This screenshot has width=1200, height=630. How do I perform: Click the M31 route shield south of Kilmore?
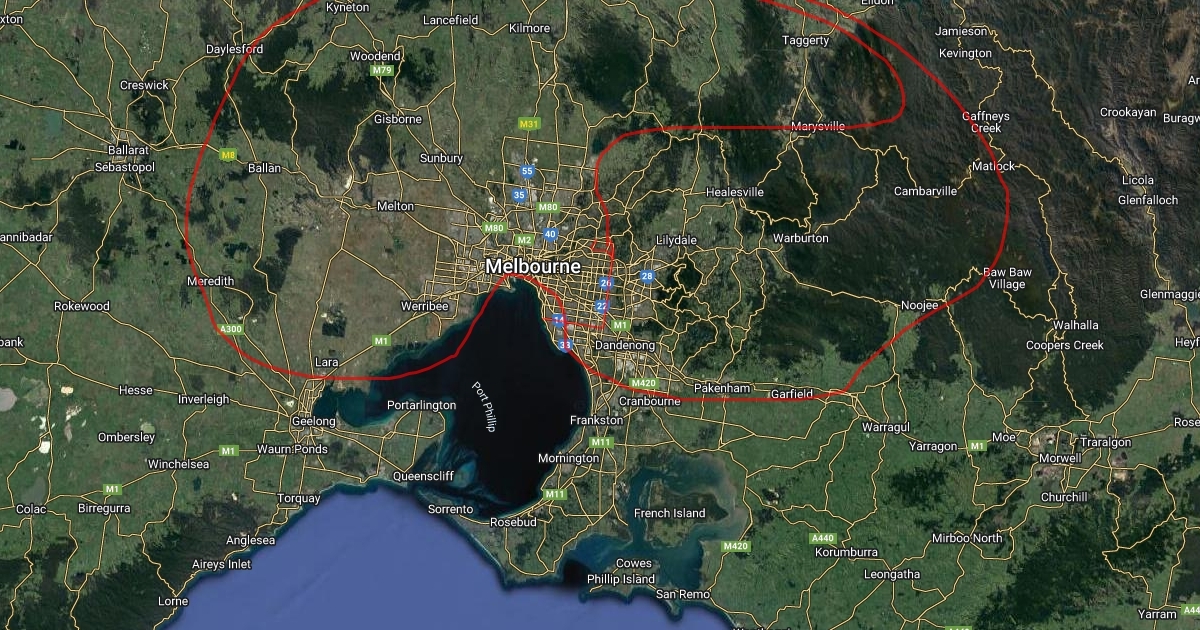pyautogui.click(x=530, y=124)
